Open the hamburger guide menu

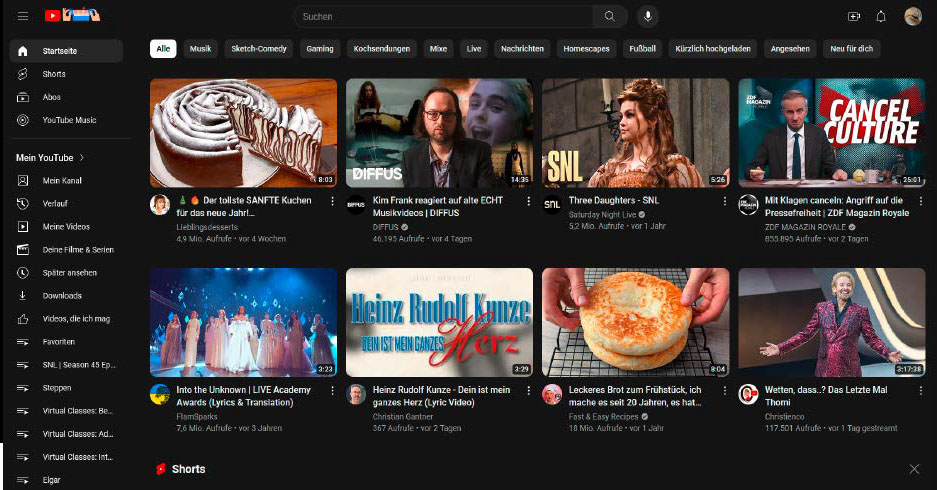[23, 16]
